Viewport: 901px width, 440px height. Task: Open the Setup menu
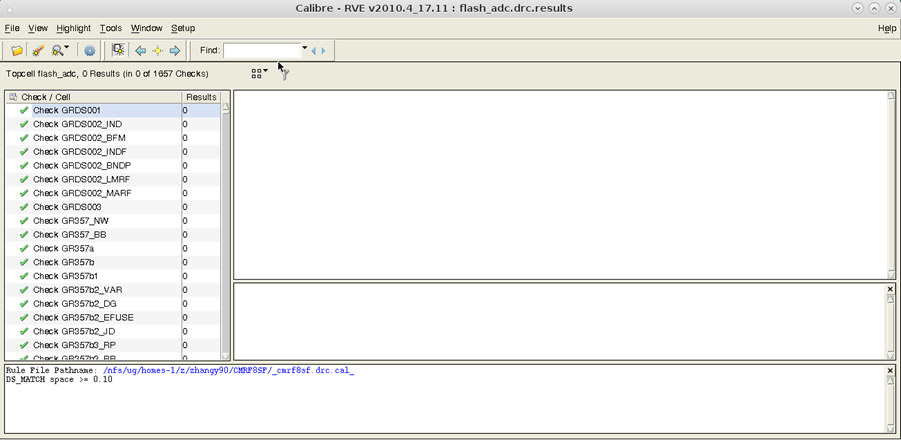point(183,28)
